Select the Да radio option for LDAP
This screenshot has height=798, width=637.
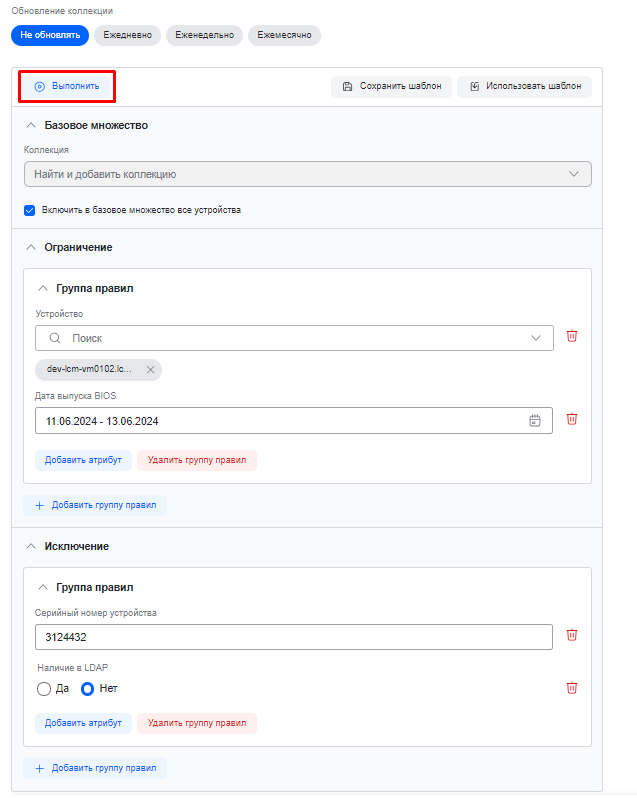pos(43,688)
